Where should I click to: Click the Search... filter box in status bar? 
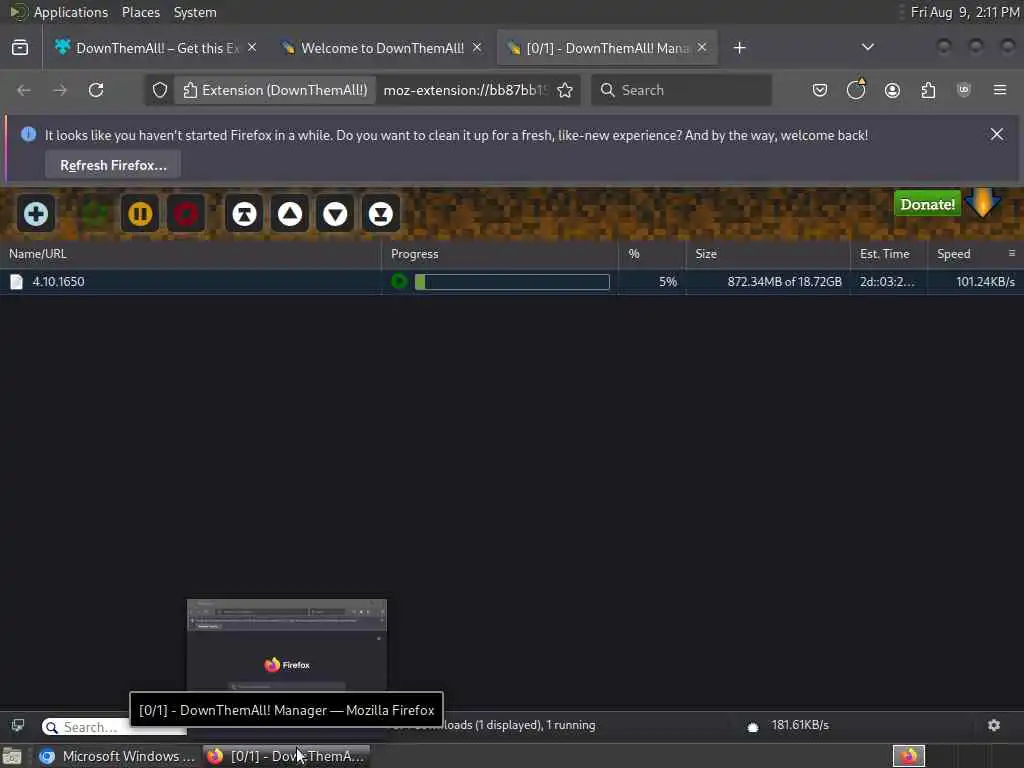[x=114, y=727]
